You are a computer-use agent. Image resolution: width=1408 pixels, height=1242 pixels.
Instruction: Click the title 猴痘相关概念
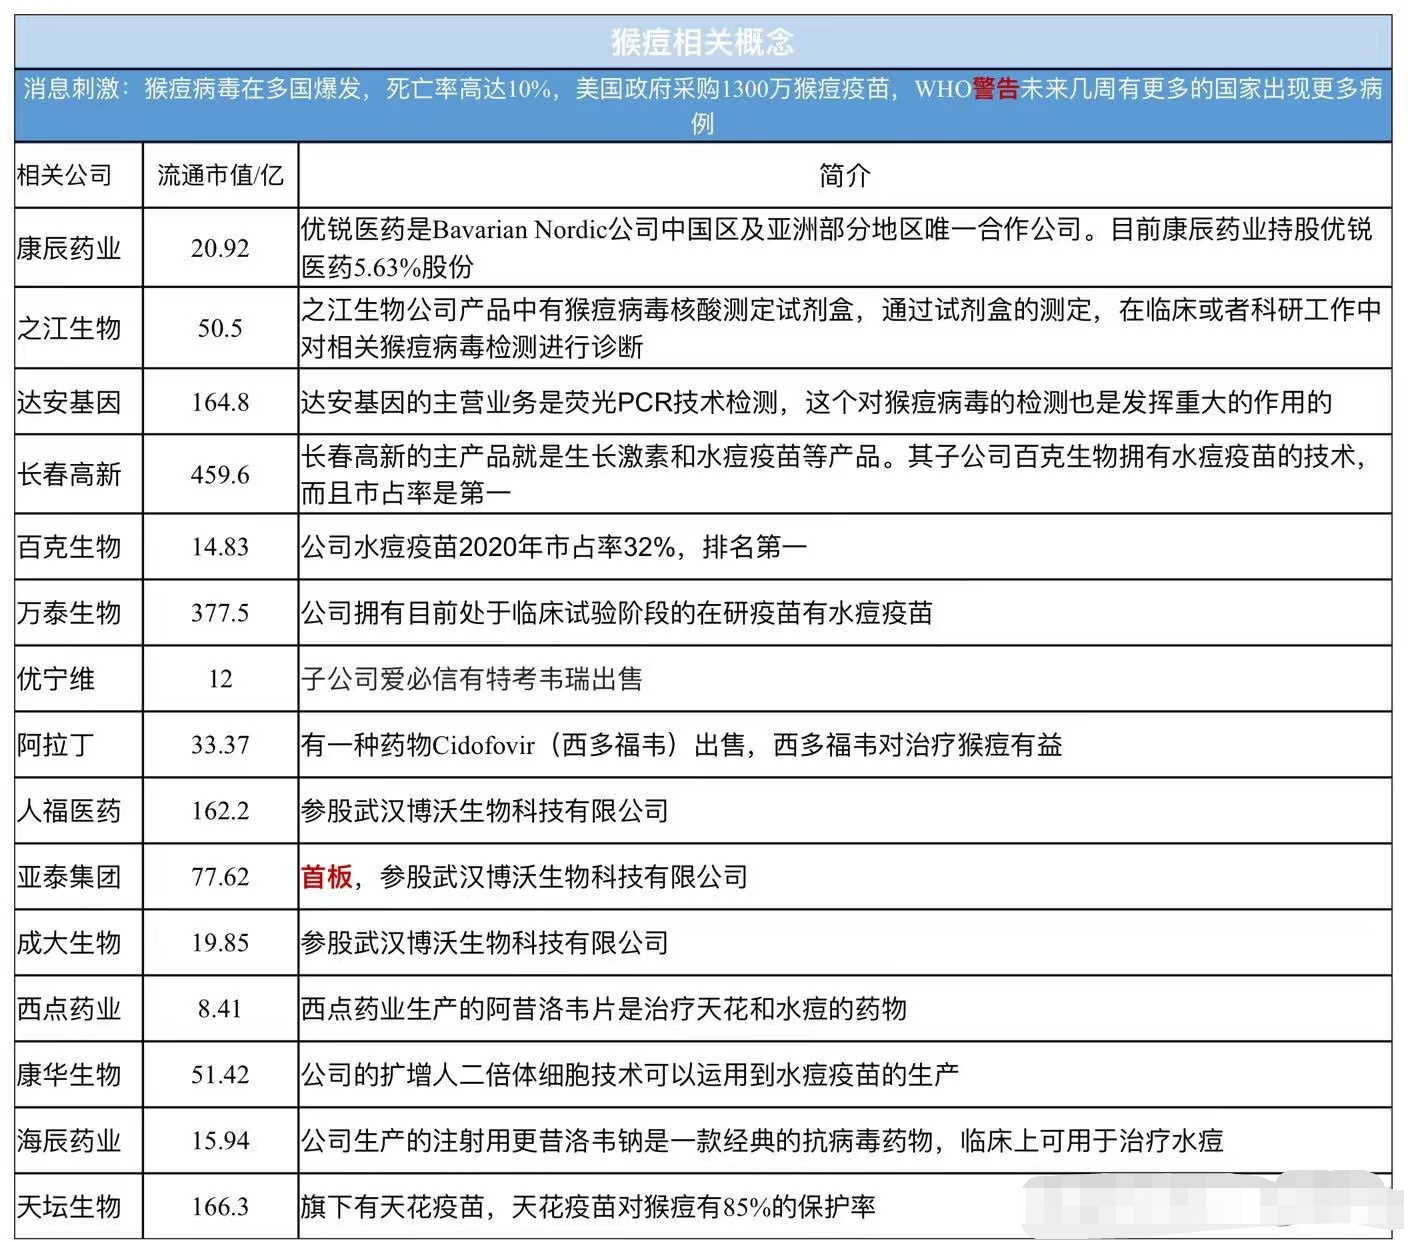[x=702, y=41]
